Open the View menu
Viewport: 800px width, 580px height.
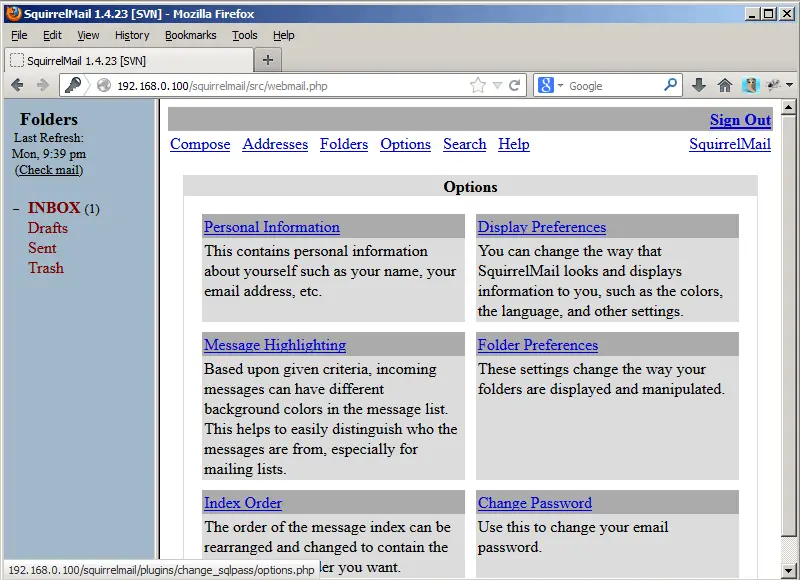pyautogui.click(x=88, y=35)
